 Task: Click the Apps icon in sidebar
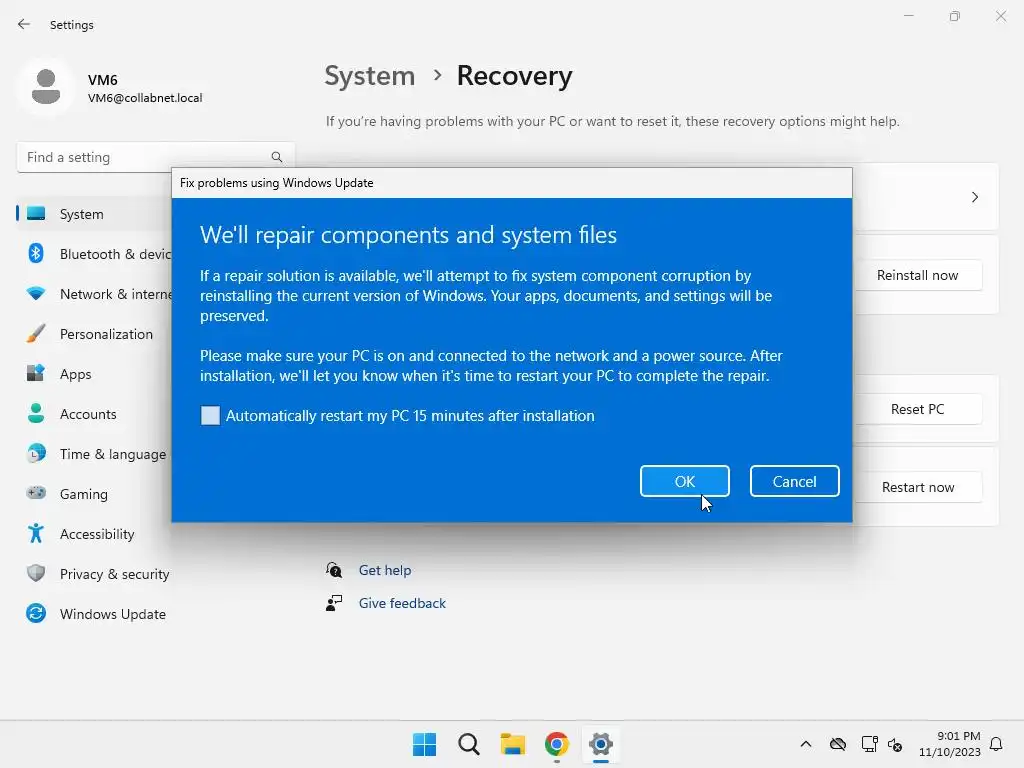tap(36, 374)
